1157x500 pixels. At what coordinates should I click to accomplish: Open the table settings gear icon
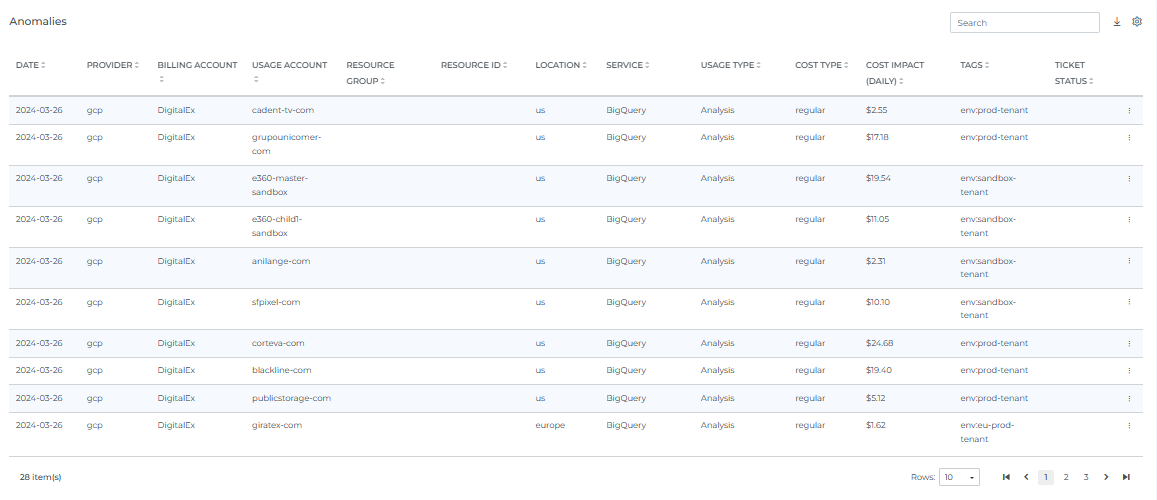point(1137,22)
